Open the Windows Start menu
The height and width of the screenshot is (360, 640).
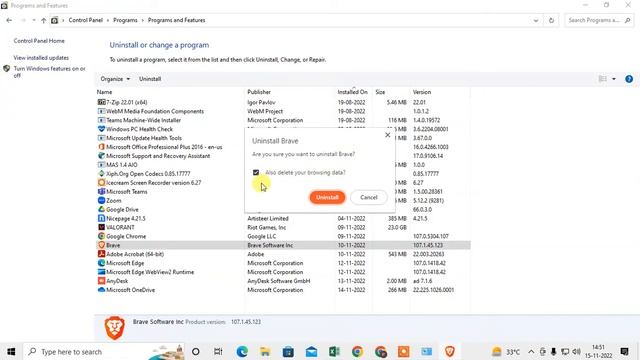(11, 351)
